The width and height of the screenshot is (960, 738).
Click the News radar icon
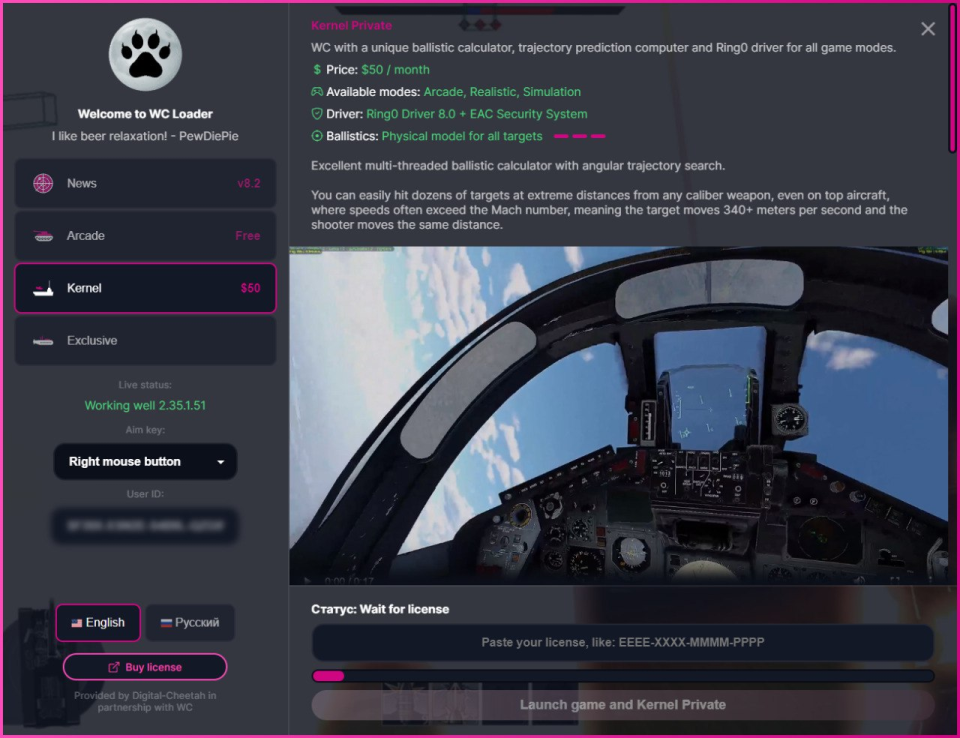43,183
